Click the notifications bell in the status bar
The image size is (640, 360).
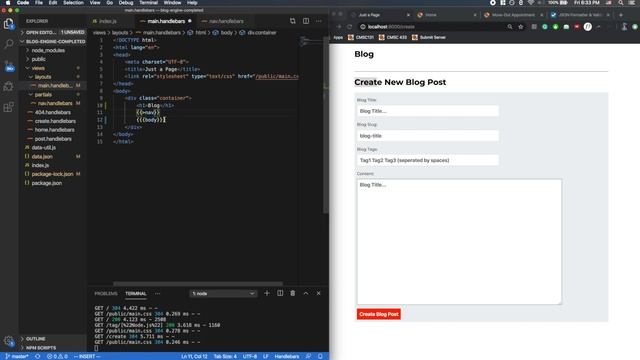320,356
